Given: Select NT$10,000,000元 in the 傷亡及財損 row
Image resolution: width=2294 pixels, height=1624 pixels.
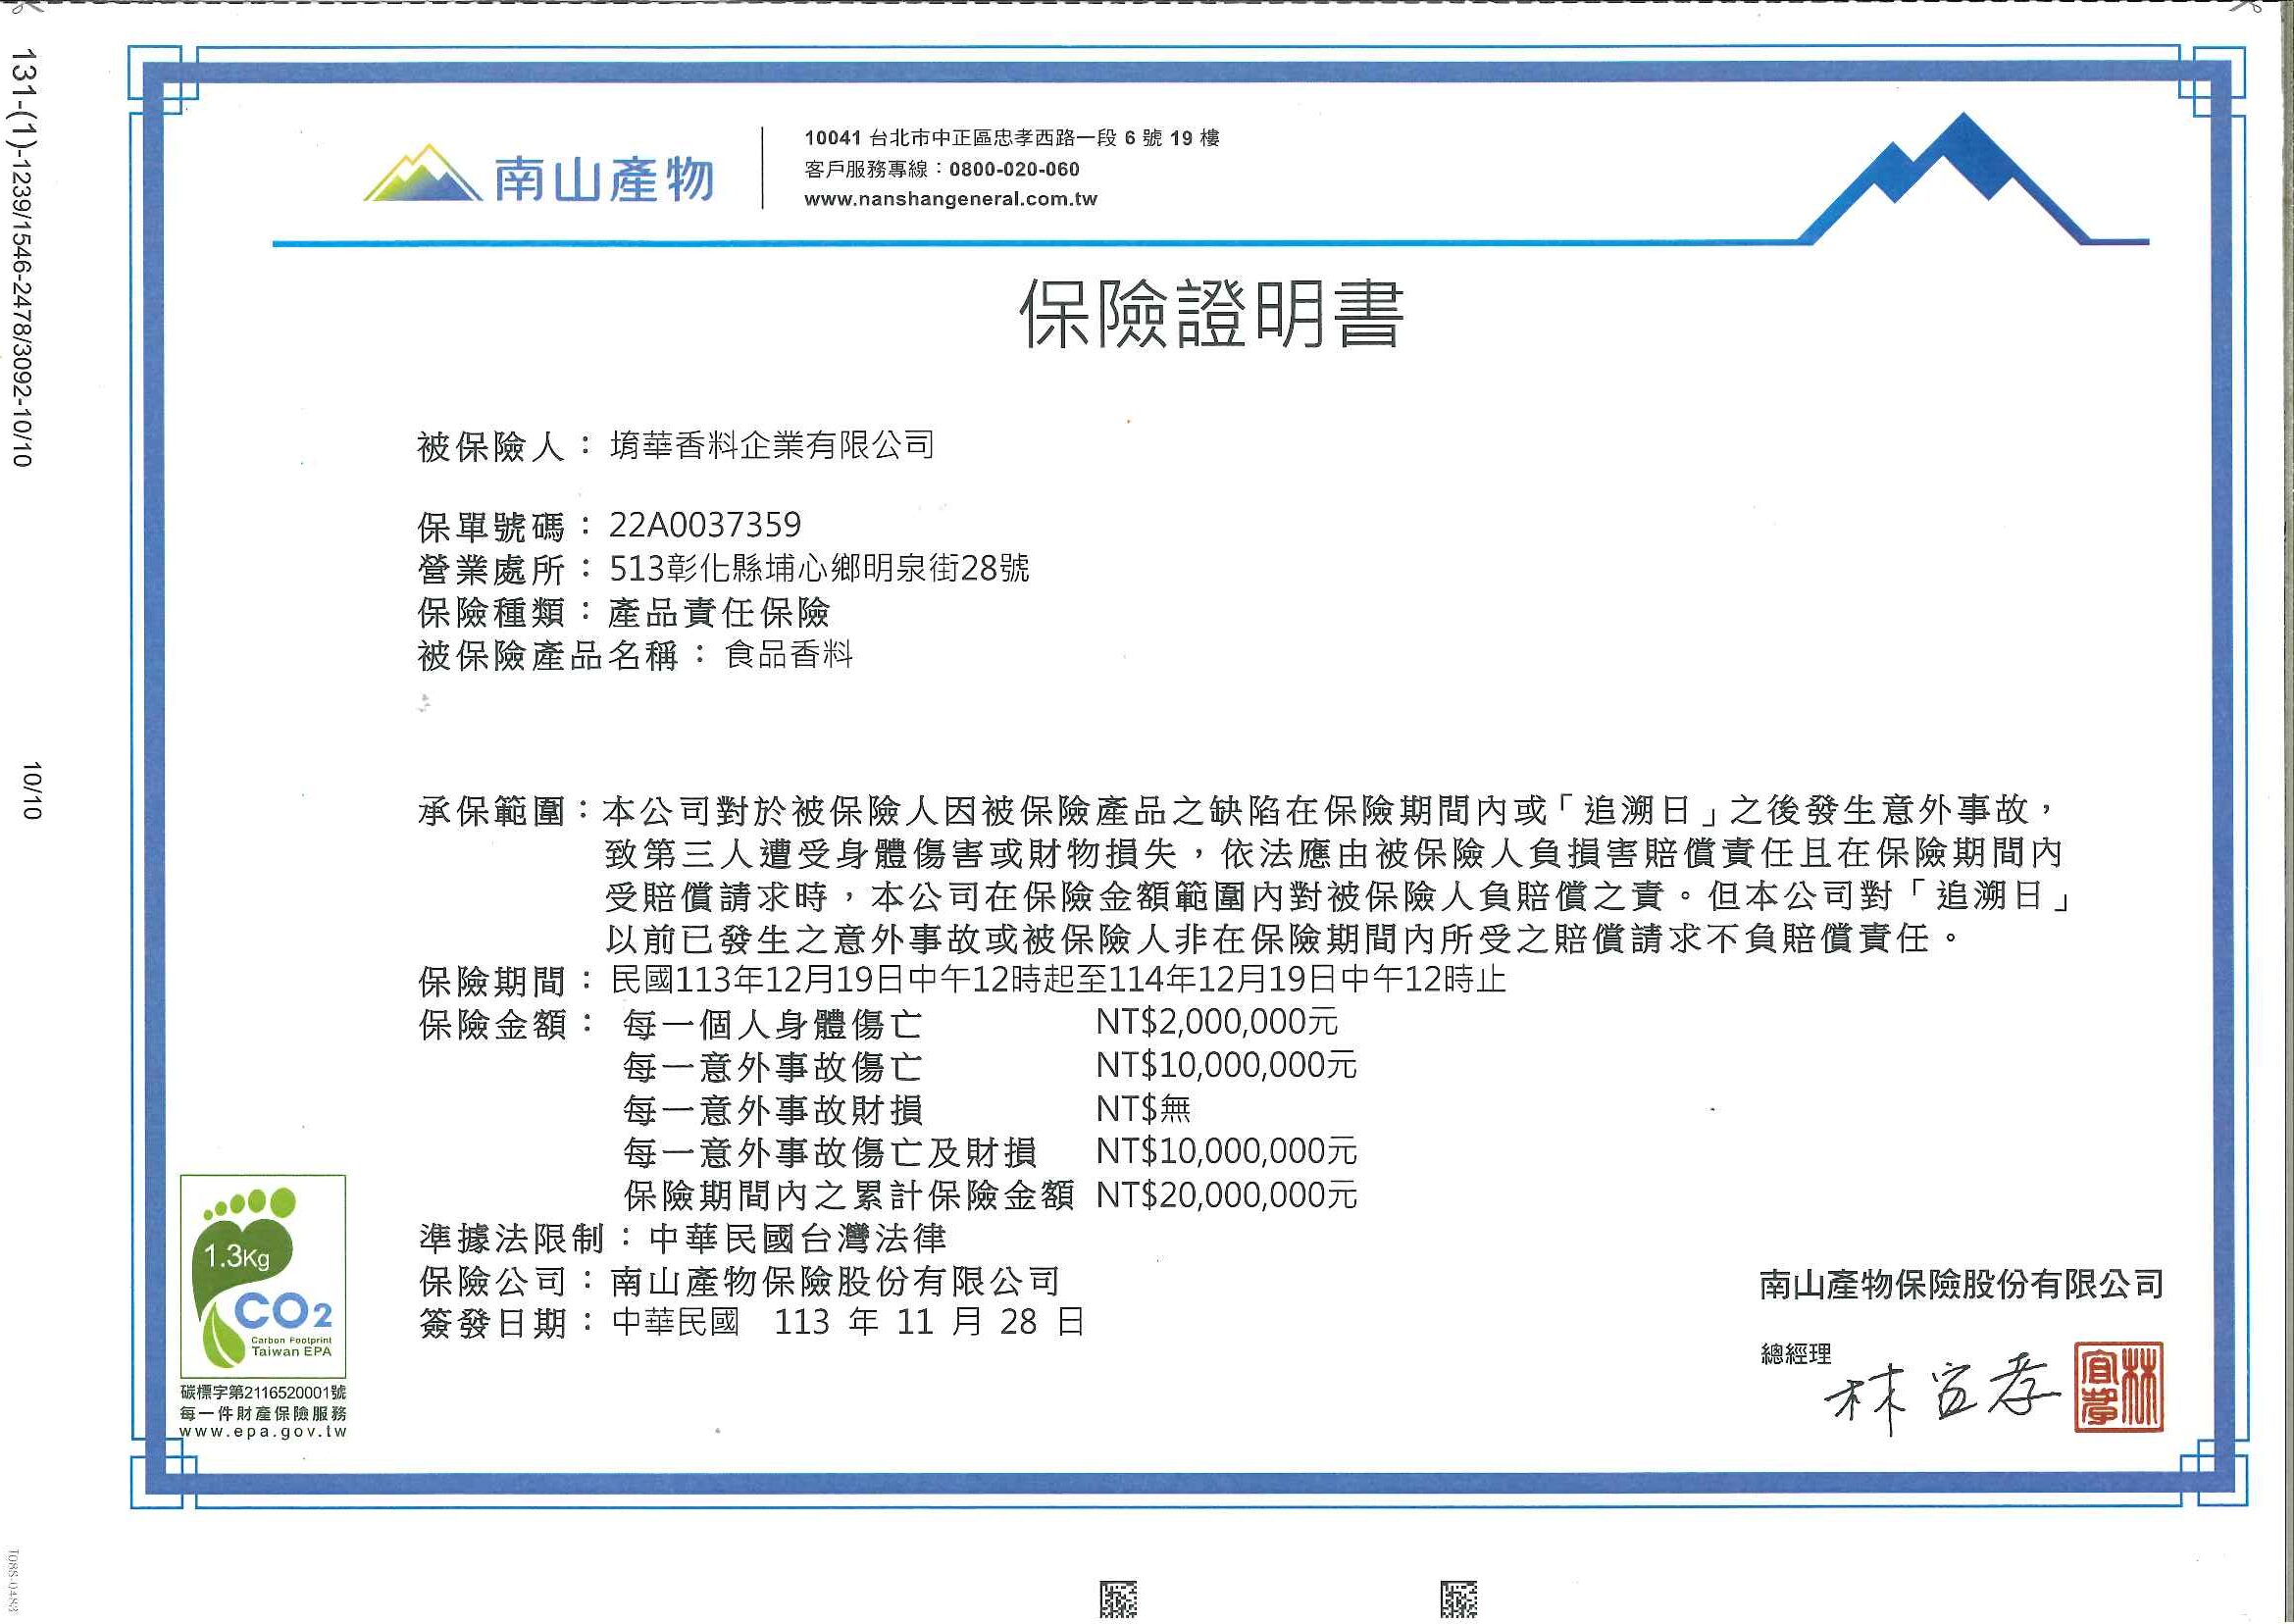Looking at the screenshot, I should (1226, 1152).
